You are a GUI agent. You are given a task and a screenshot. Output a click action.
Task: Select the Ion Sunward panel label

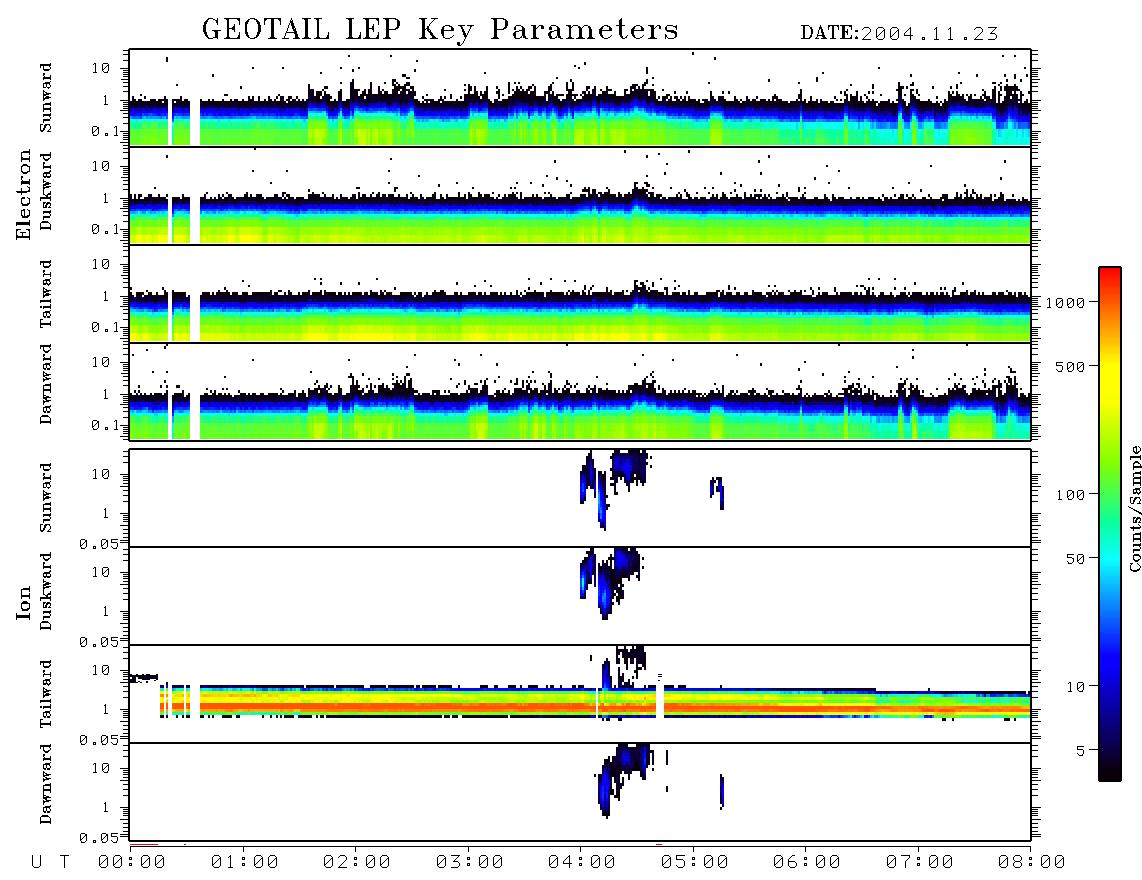46,498
